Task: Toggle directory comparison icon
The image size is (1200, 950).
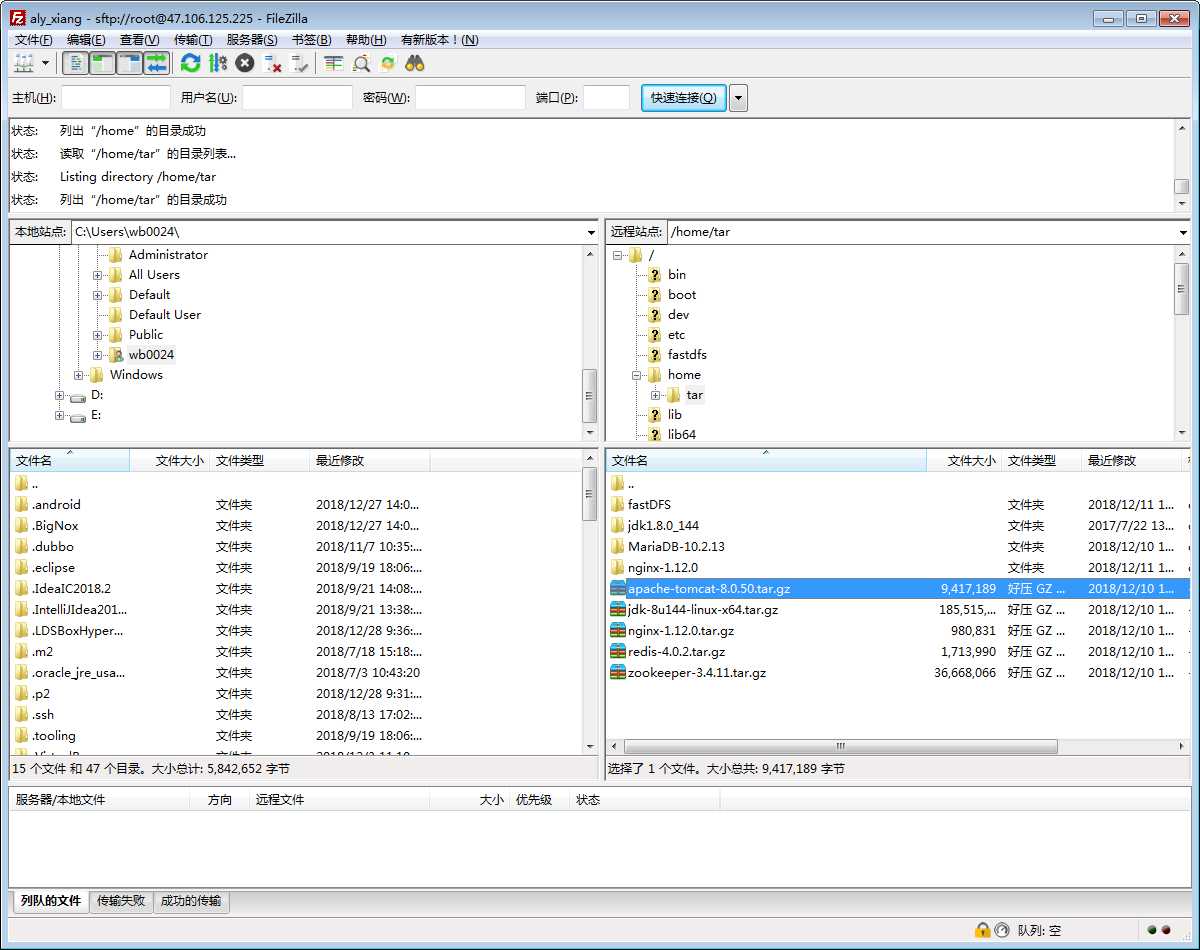Action: tap(361, 63)
